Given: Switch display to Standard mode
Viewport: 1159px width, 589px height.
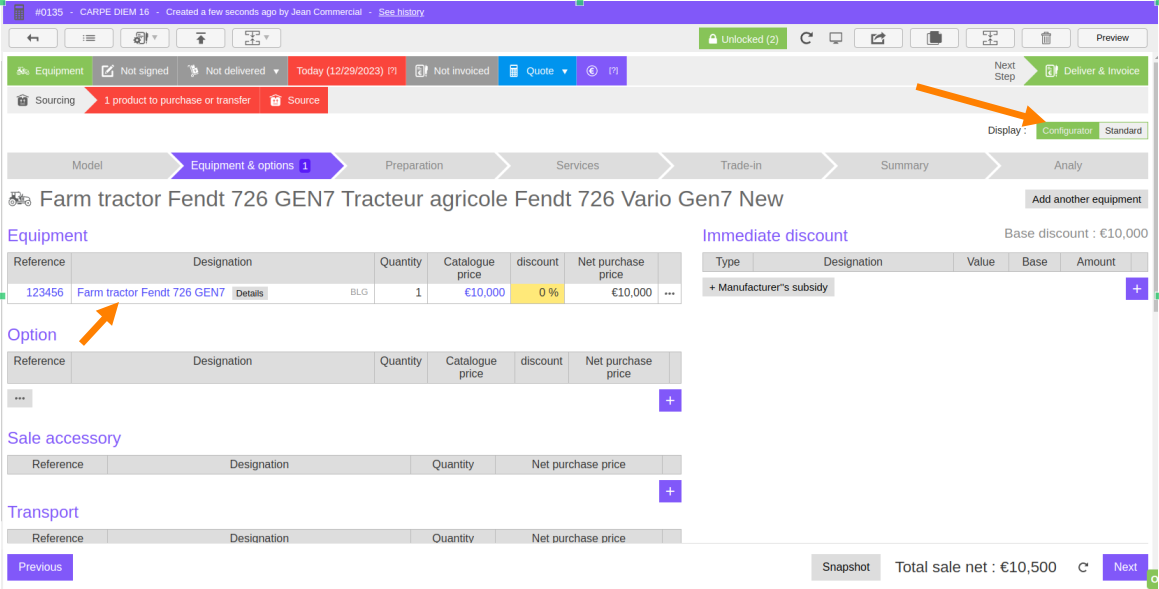Looking at the screenshot, I should 1124,131.
